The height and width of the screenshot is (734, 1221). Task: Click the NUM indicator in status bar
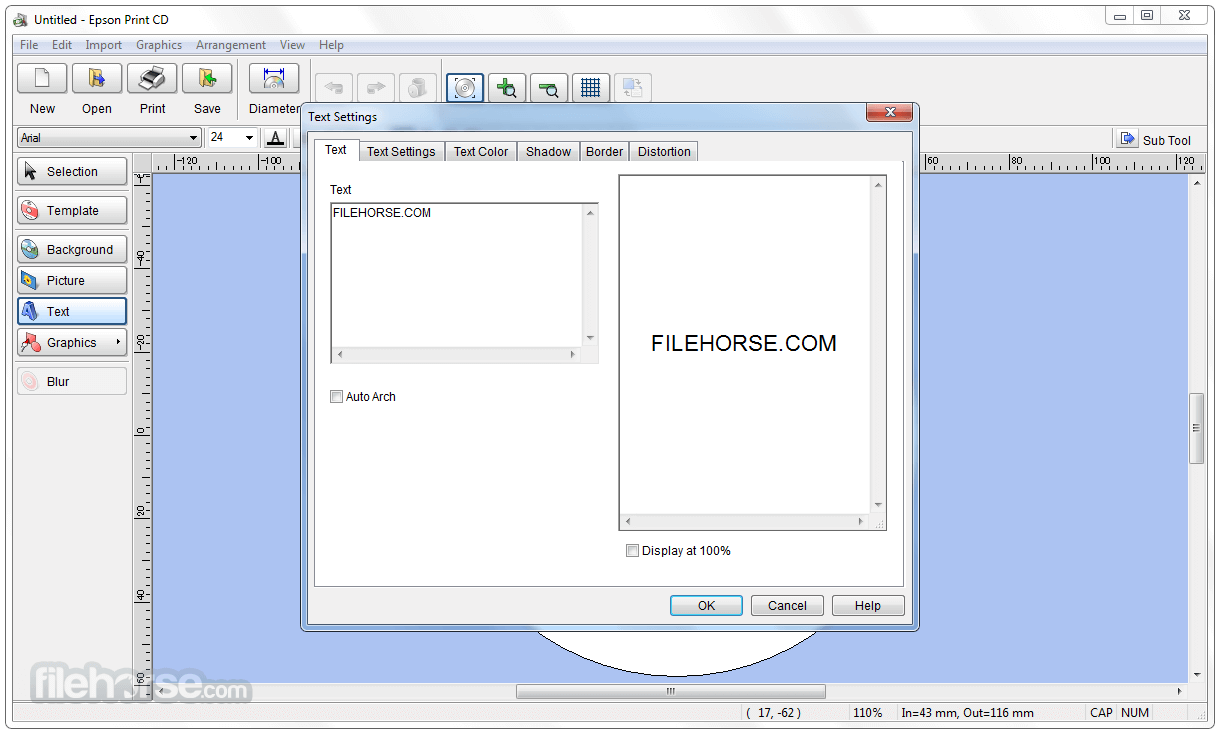pyautogui.click(x=1135, y=713)
